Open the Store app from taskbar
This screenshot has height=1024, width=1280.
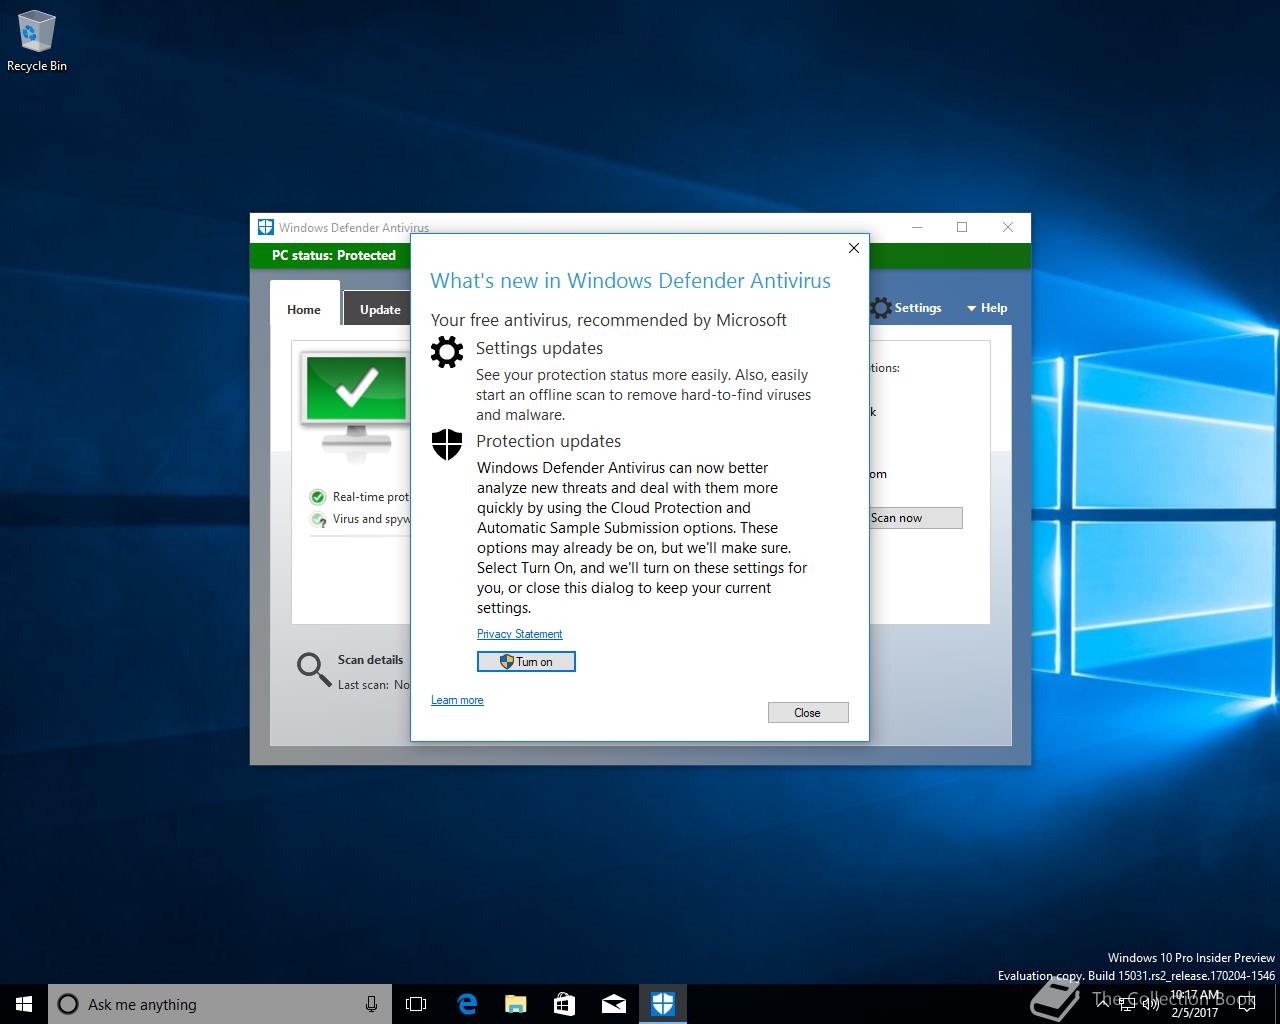[564, 1004]
